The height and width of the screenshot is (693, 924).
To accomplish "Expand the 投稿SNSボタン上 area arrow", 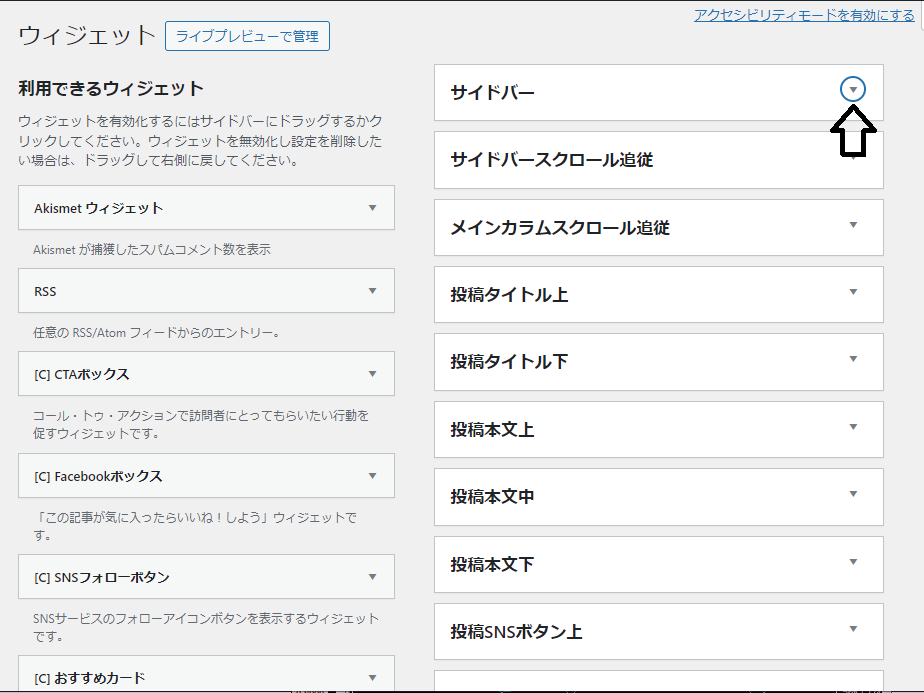I will click(x=853, y=629).
